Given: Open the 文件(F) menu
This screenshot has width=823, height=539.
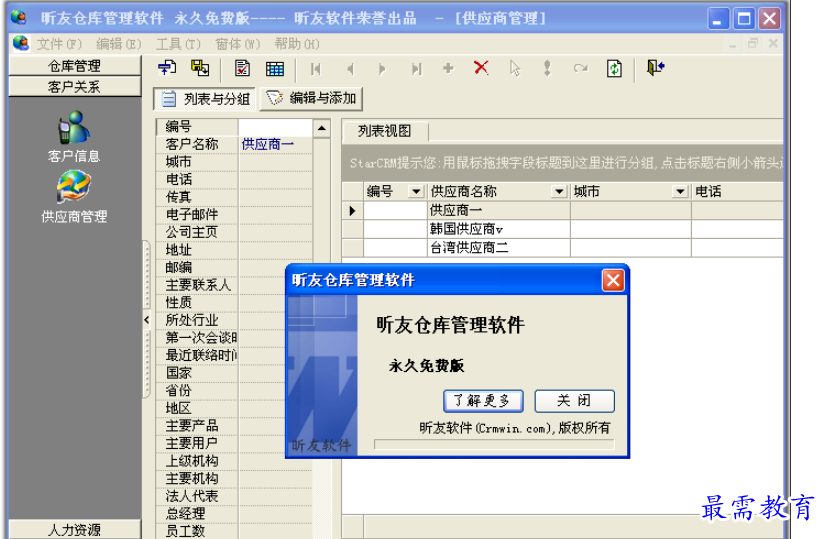Looking at the screenshot, I should pos(59,44).
